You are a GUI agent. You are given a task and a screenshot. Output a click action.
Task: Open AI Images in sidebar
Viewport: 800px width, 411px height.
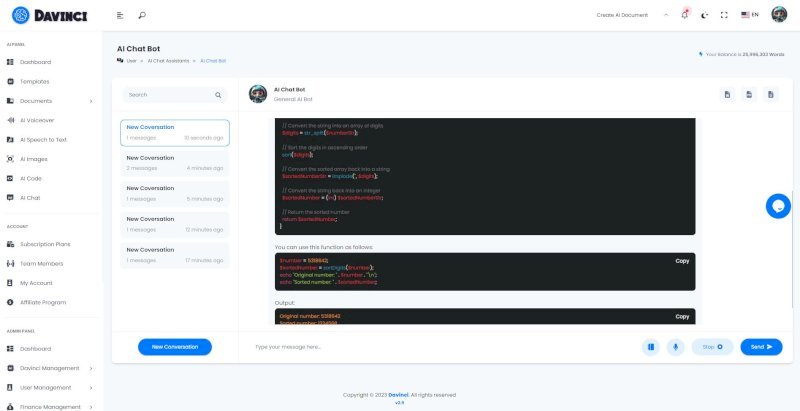click(33, 159)
